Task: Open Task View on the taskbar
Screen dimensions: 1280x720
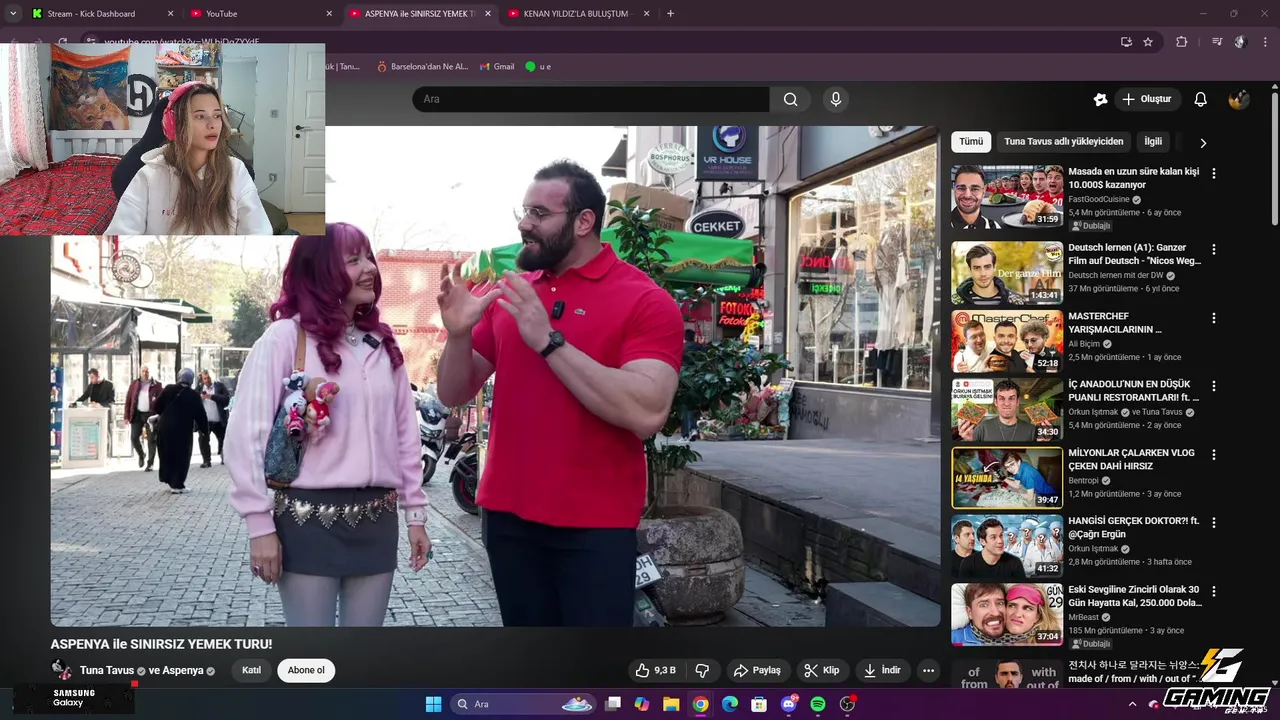Action: (x=613, y=704)
